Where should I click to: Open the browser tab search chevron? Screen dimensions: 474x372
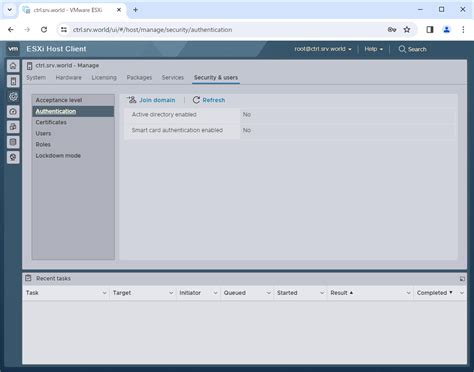tap(10, 10)
